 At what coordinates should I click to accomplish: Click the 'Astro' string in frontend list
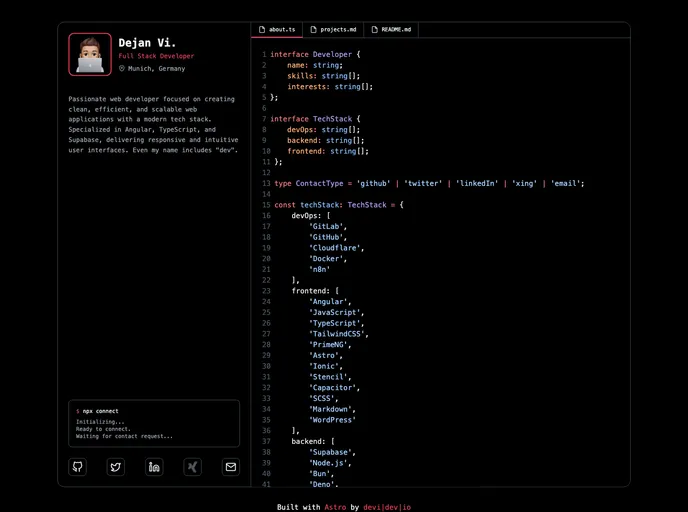(326, 355)
